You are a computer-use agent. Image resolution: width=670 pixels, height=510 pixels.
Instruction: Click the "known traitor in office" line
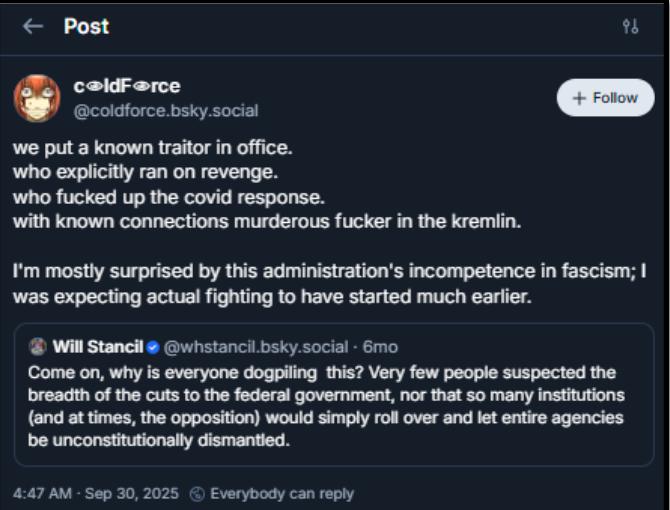pyautogui.click(x=153, y=148)
